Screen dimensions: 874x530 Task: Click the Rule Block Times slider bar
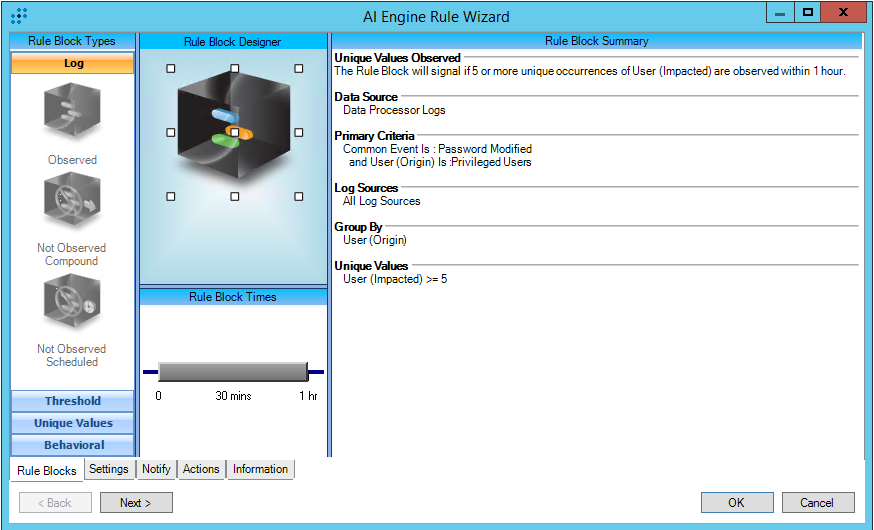coord(232,372)
